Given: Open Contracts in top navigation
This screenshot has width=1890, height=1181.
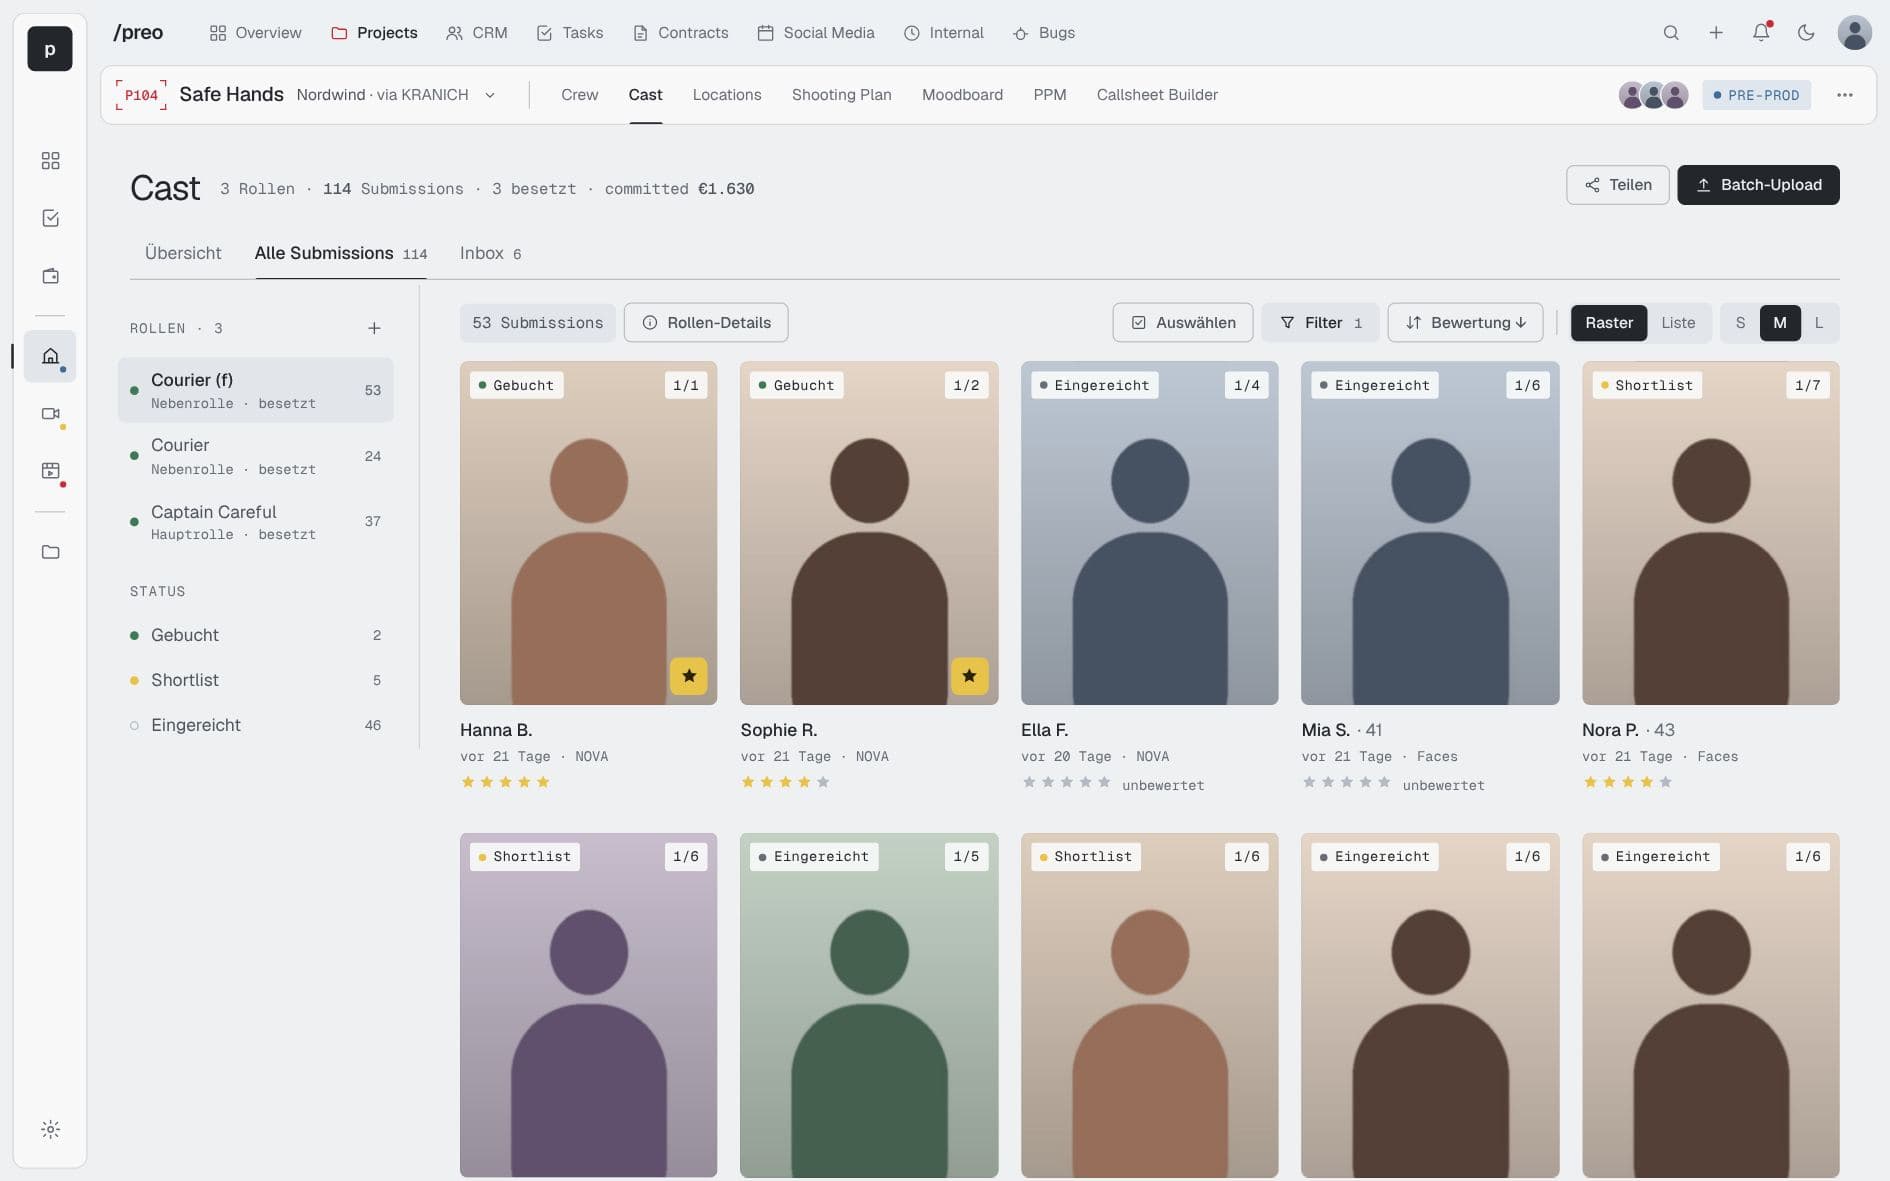Looking at the screenshot, I should pos(681,33).
